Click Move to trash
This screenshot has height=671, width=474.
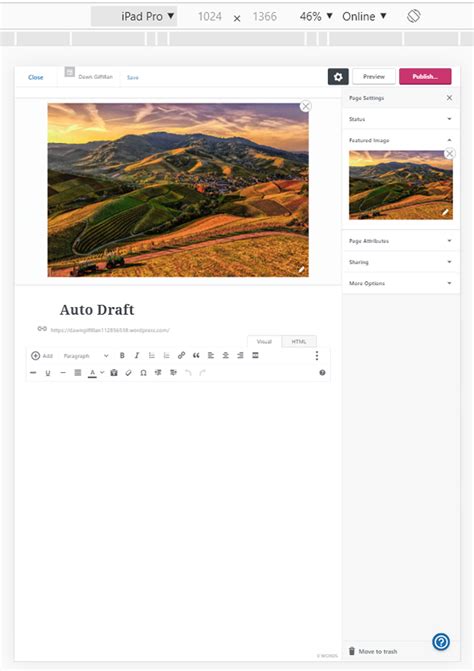373,651
